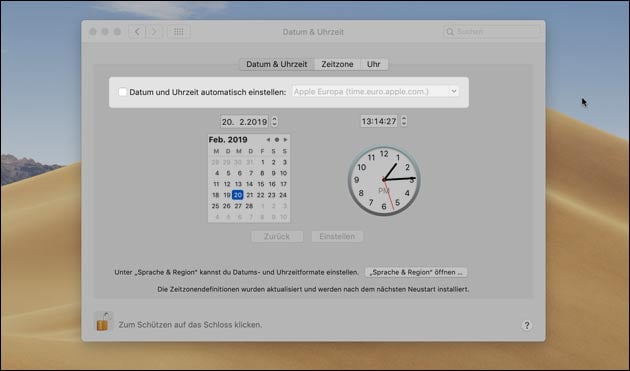Click the Feb. 2019 calendar header
Viewport: 630px width, 371px height.
(x=228, y=140)
